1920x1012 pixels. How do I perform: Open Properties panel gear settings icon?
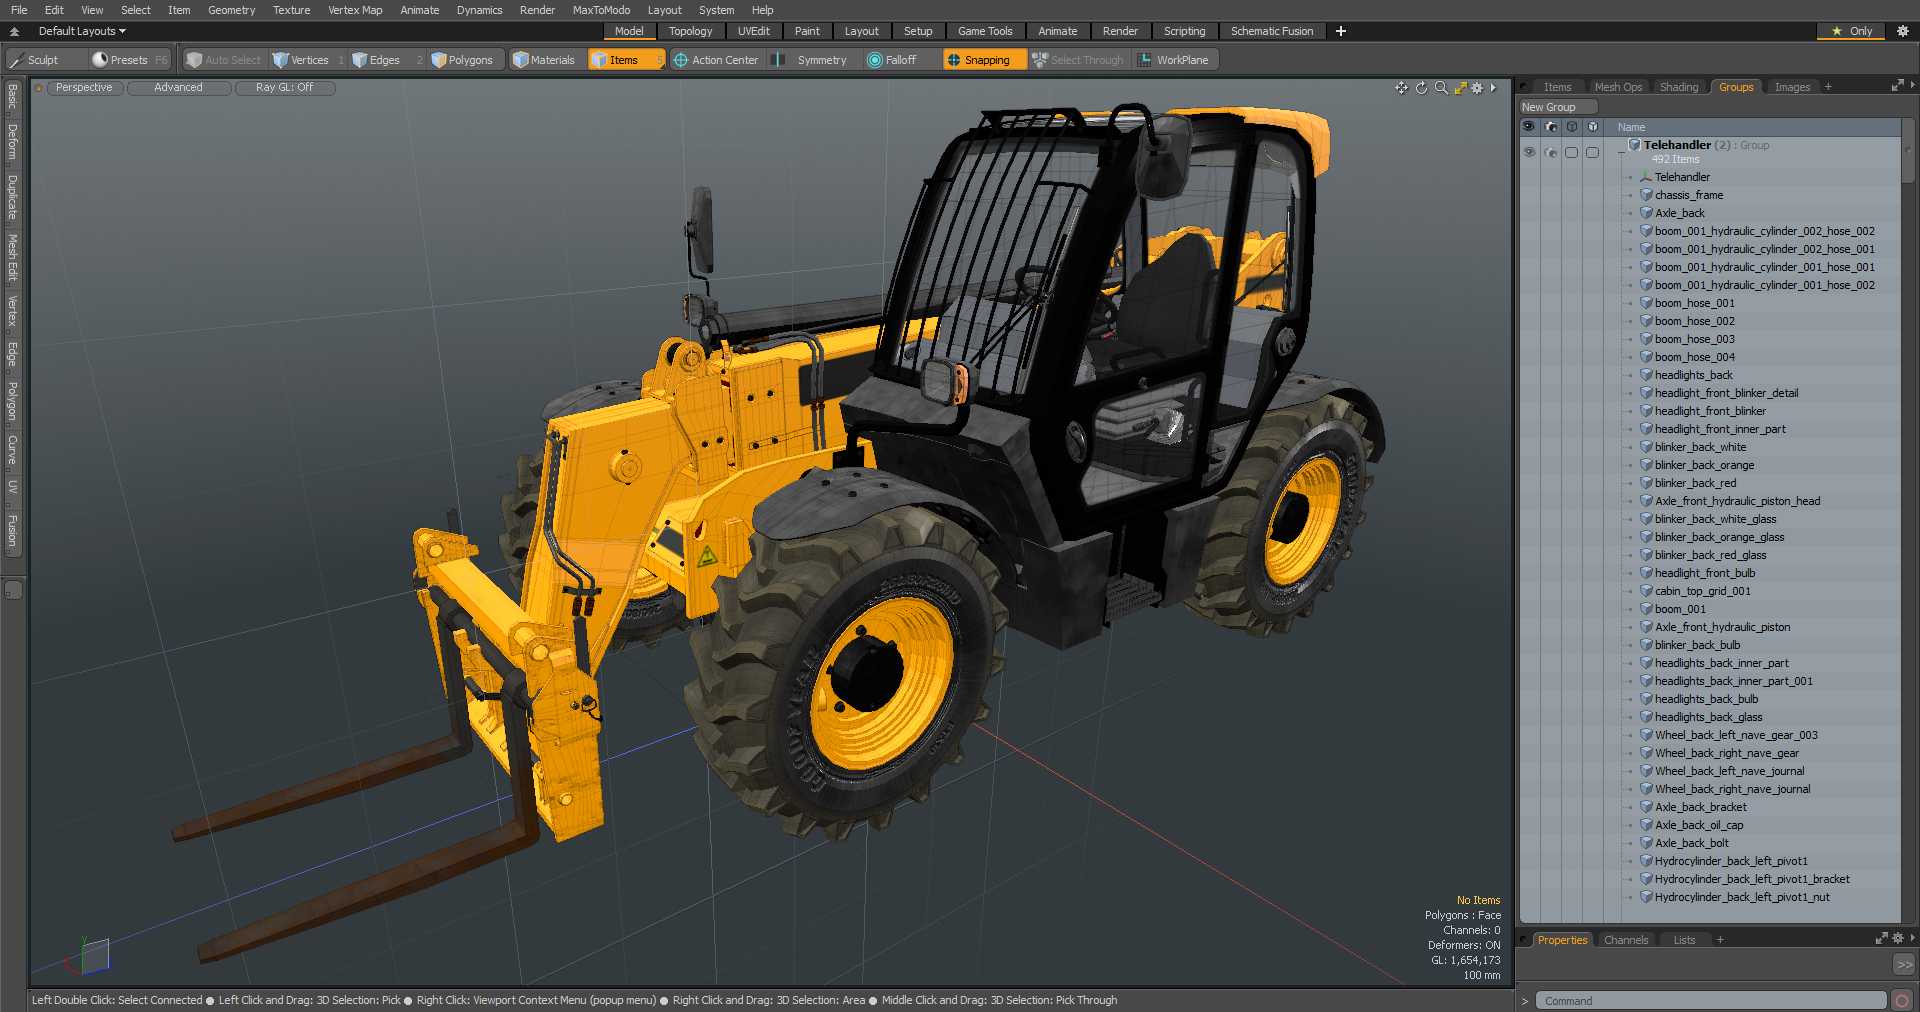[x=1898, y=938]
